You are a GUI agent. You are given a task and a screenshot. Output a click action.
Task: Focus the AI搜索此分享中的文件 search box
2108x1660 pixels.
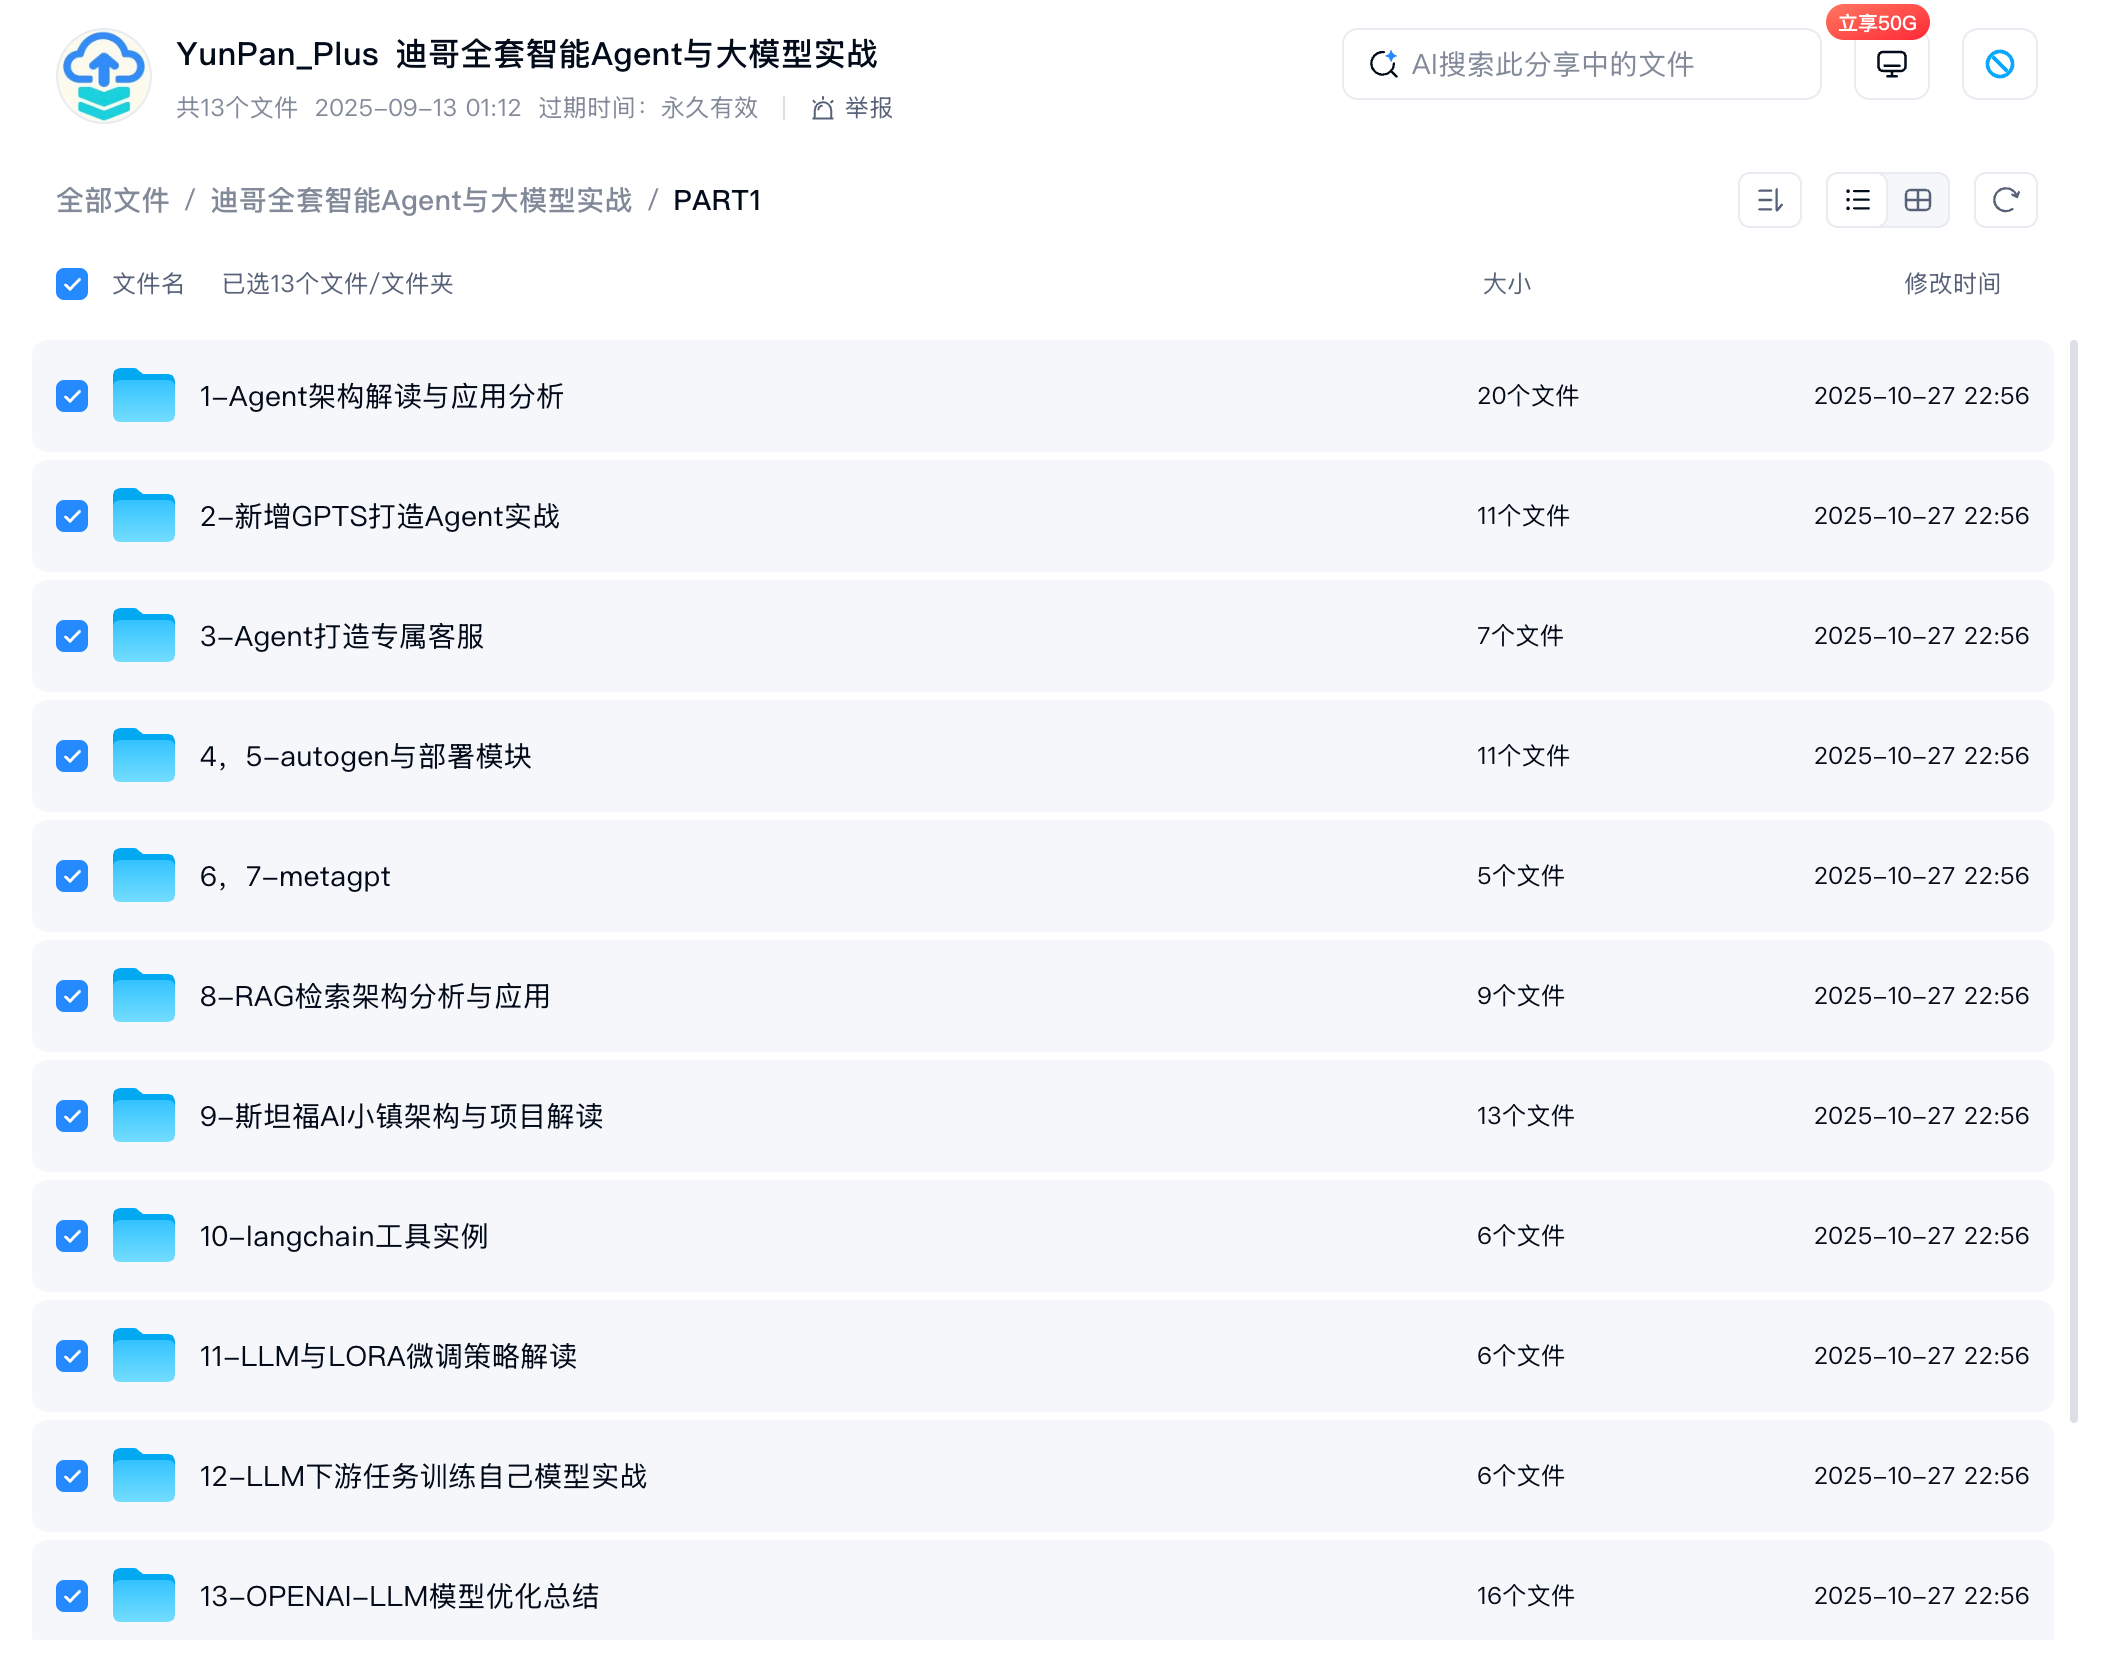coord(1581,64)
